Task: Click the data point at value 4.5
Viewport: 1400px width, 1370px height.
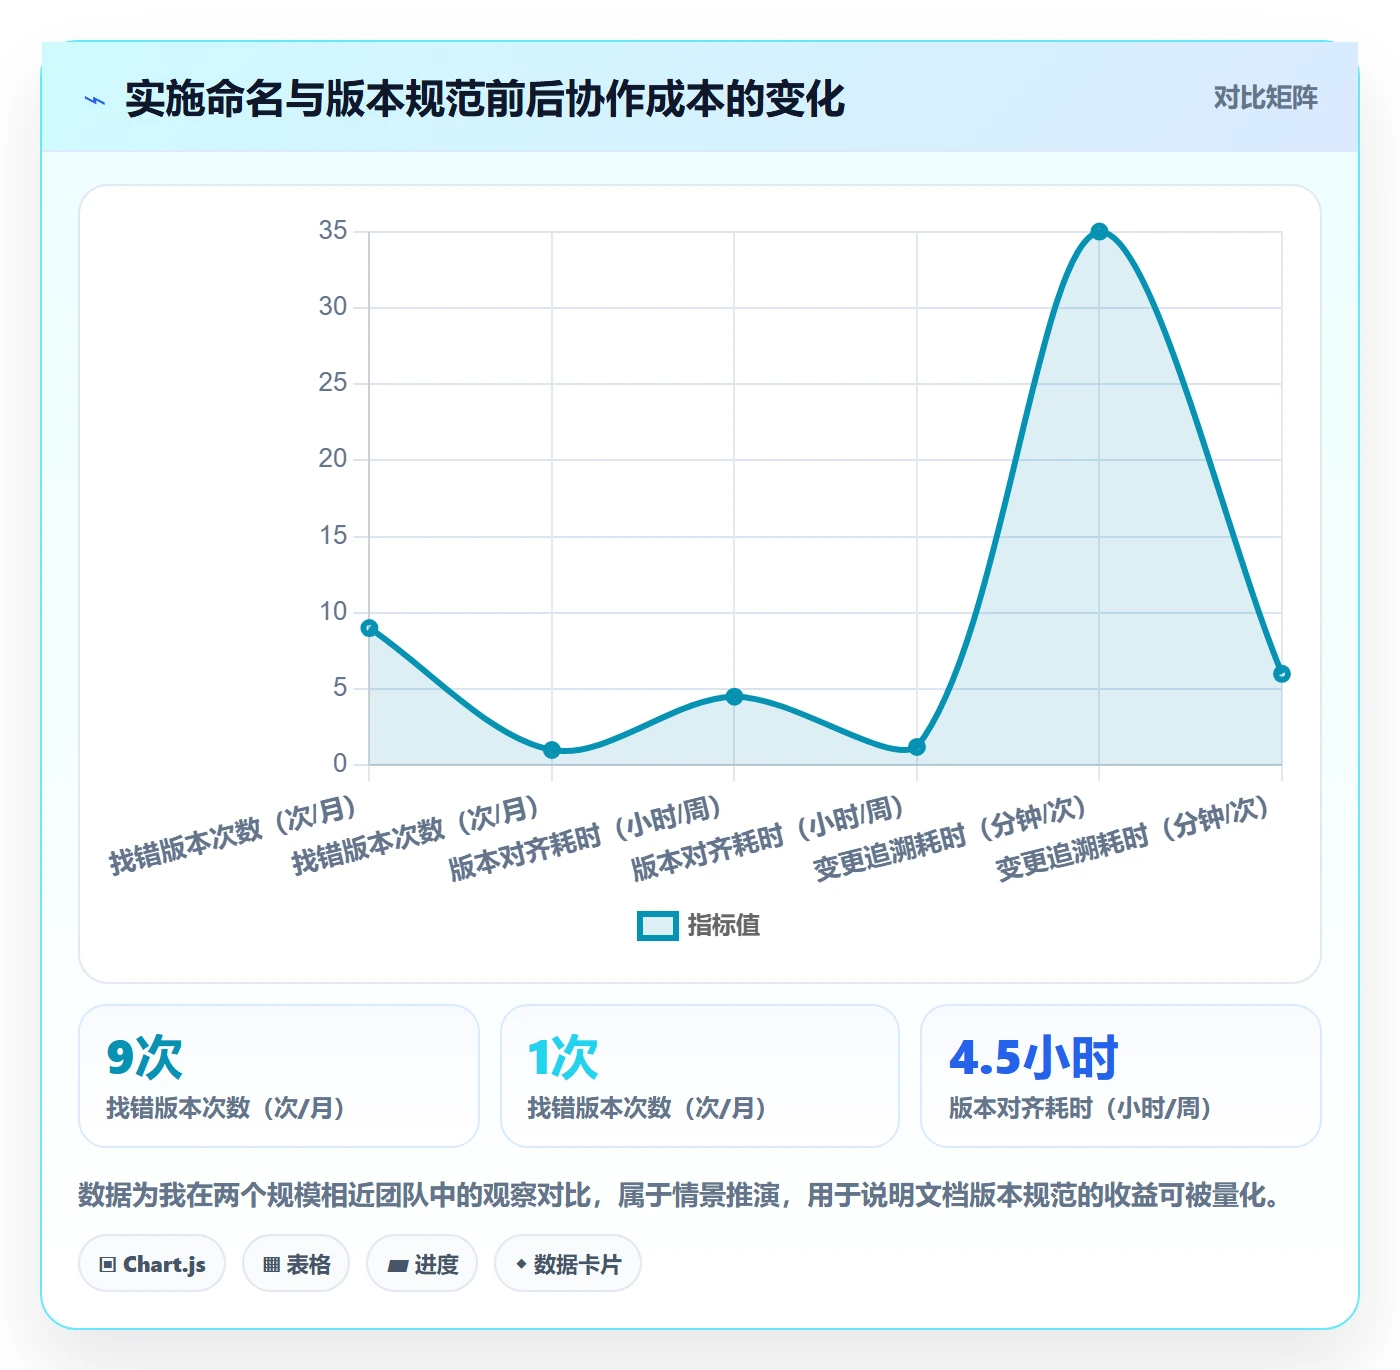Action: [734, 697]
